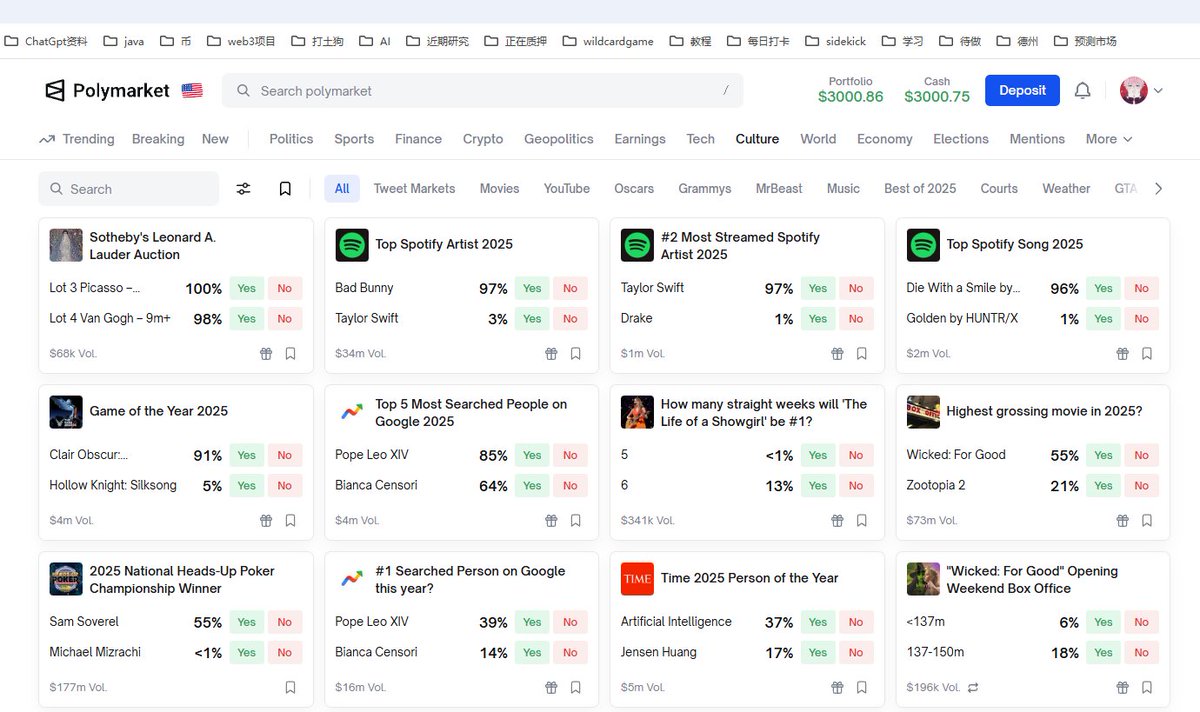Click Google trends icon on #1 Searched Person card
Image resolution: width=1200 pixels, height=712 pixels.
tap(352, 579)
